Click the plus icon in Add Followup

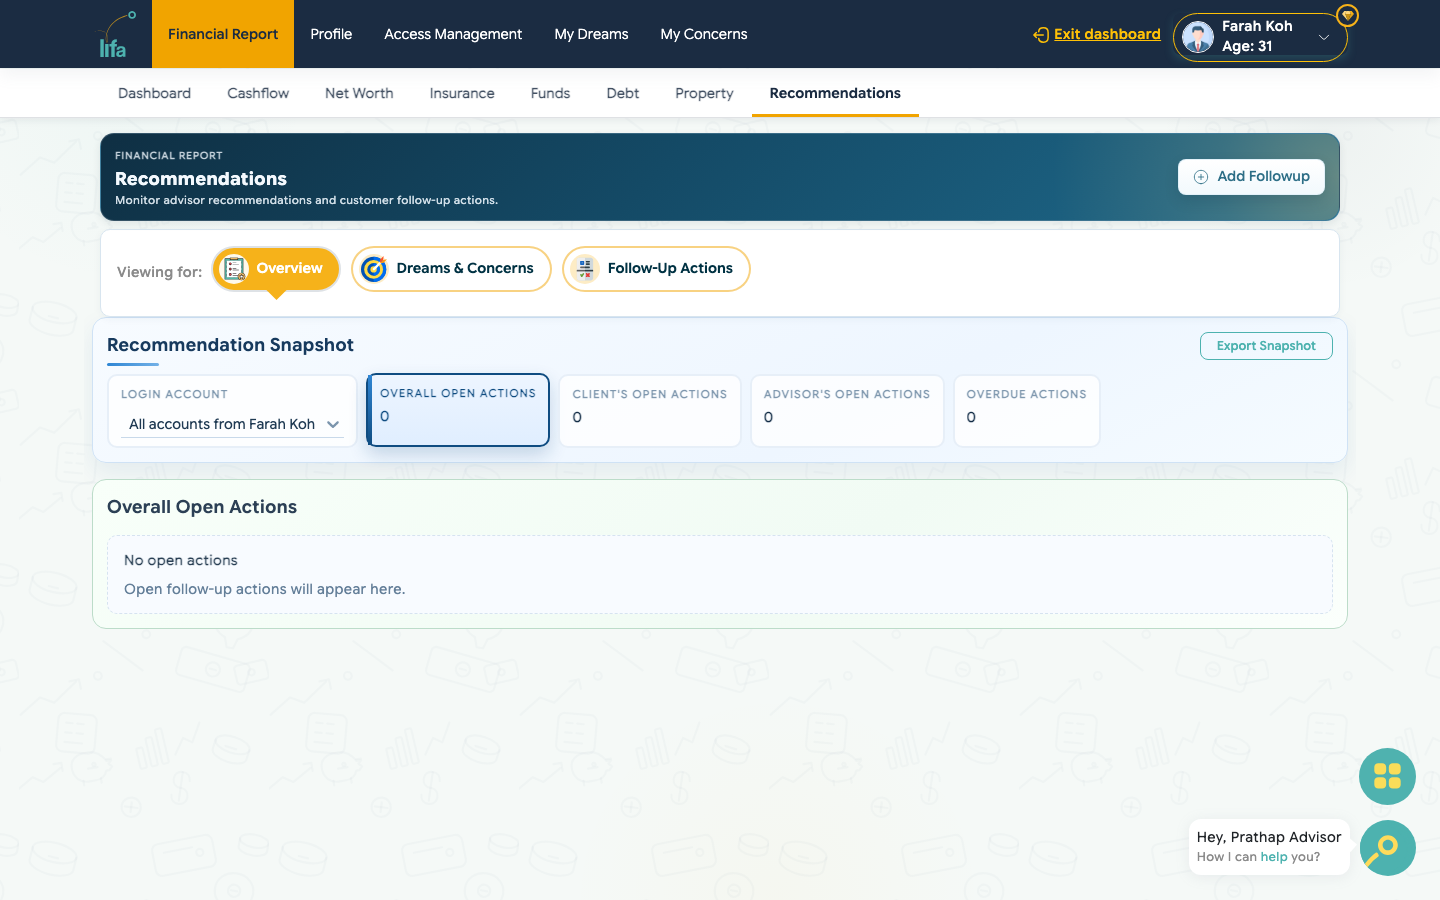point(1201,177)
